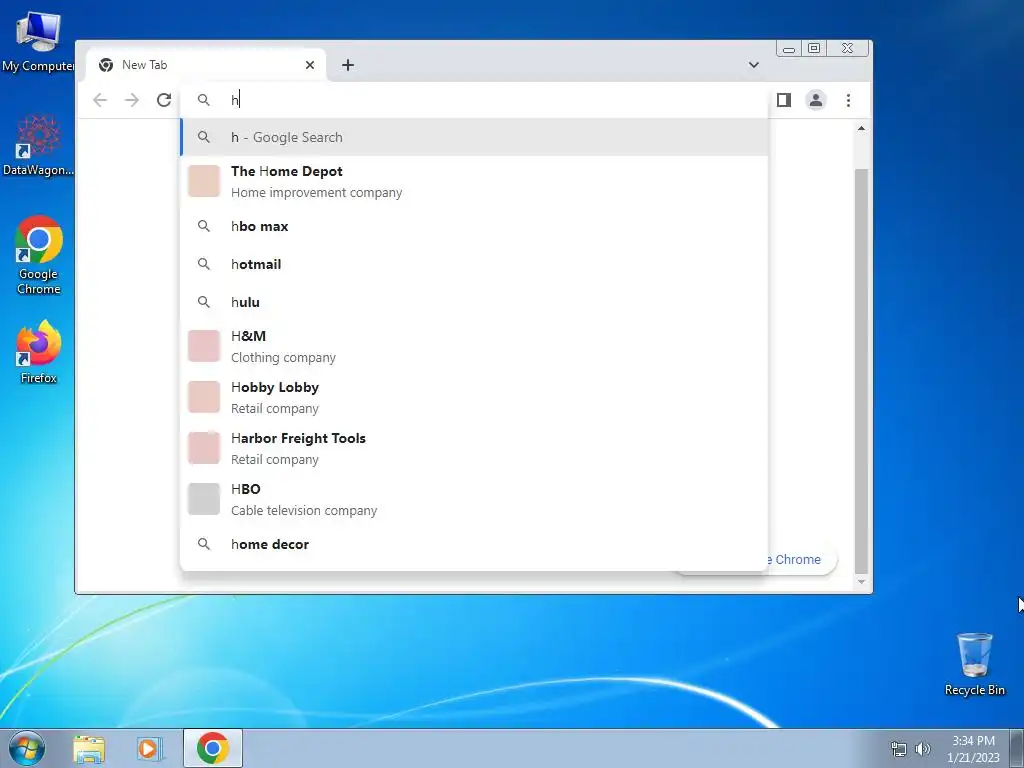Pick the 'hotmail' suggestion
The image size is (1024, 768).
point(474,264)
